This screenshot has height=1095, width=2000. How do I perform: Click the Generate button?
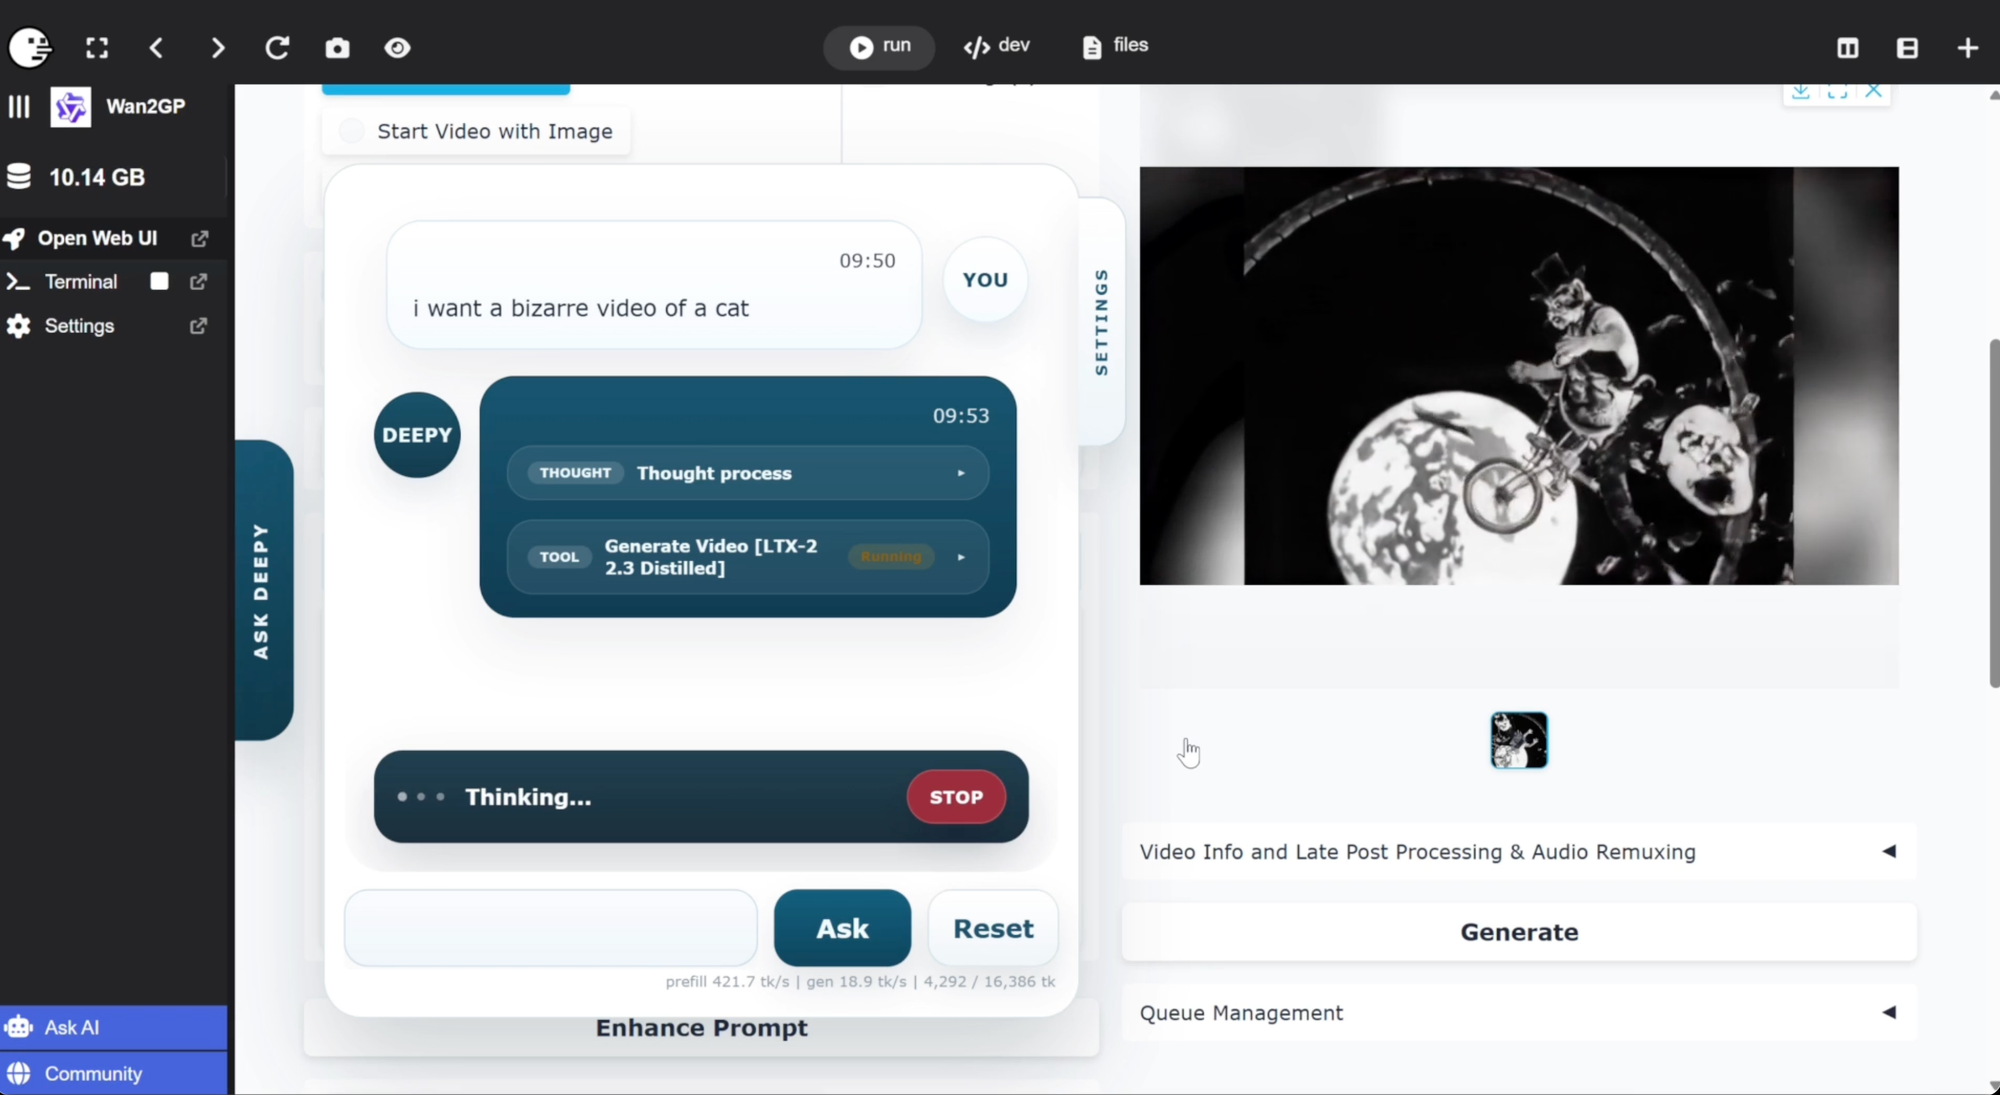pyautogui.click(x=1518, y=932)
